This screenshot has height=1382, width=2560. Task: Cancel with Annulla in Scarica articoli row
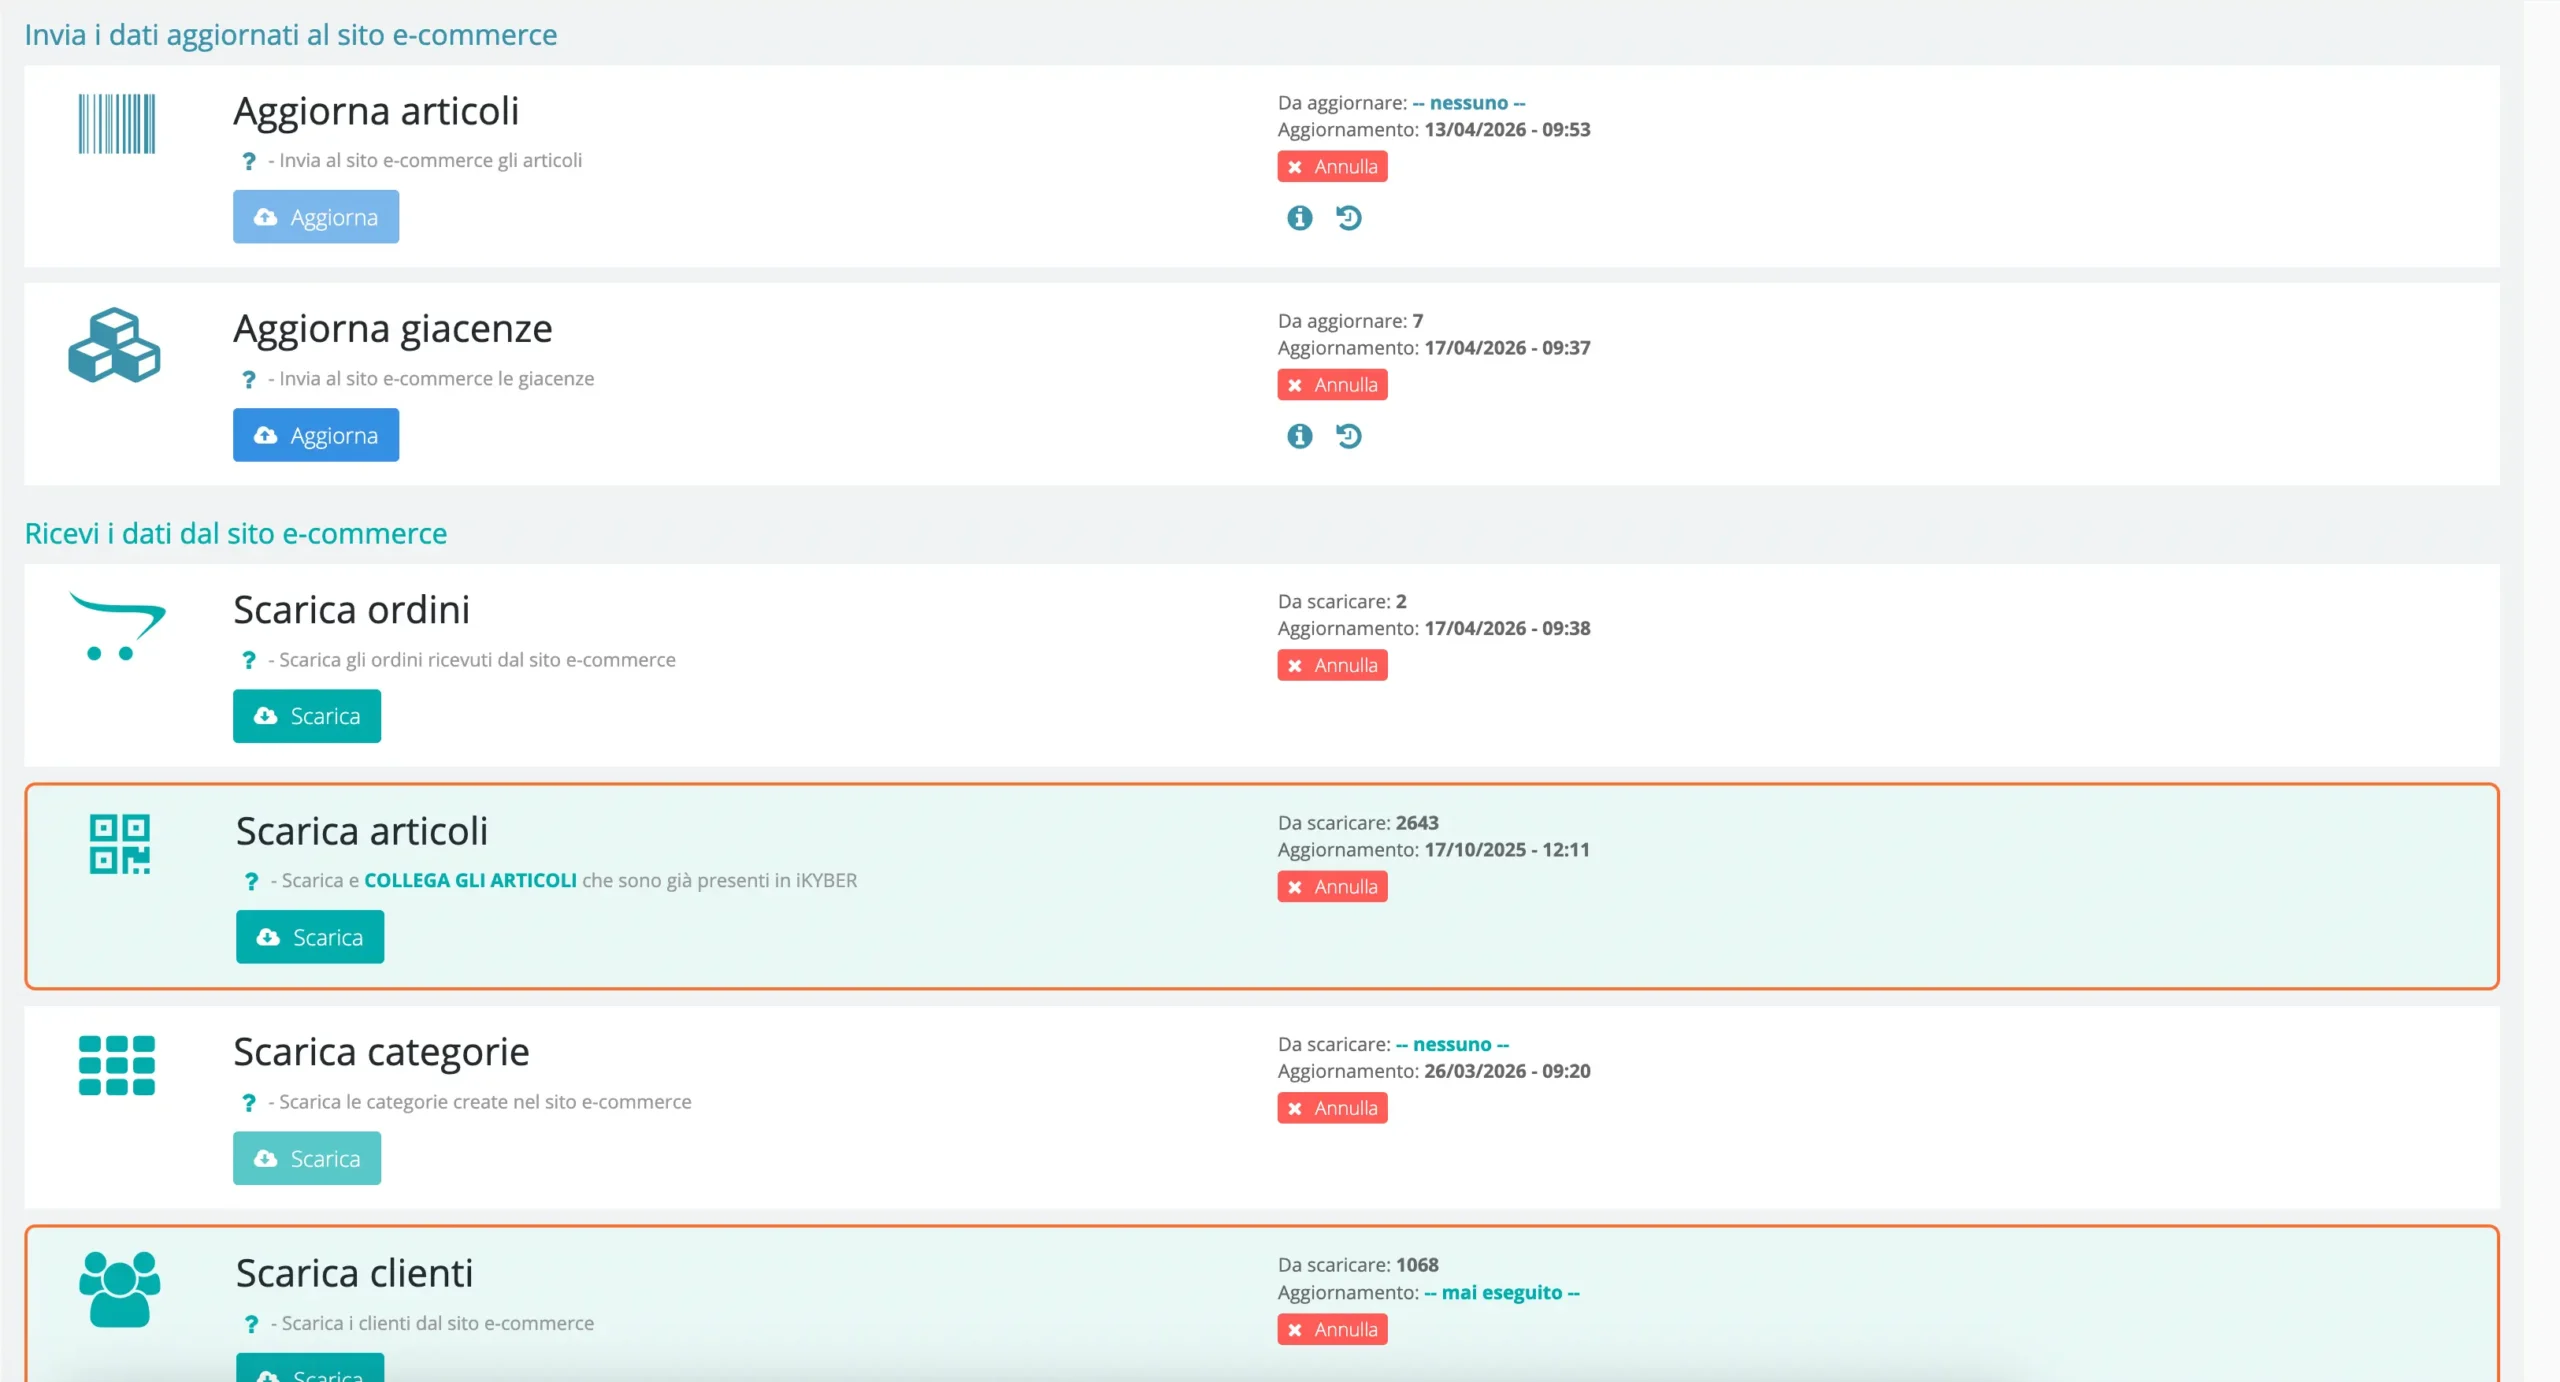1332,887
